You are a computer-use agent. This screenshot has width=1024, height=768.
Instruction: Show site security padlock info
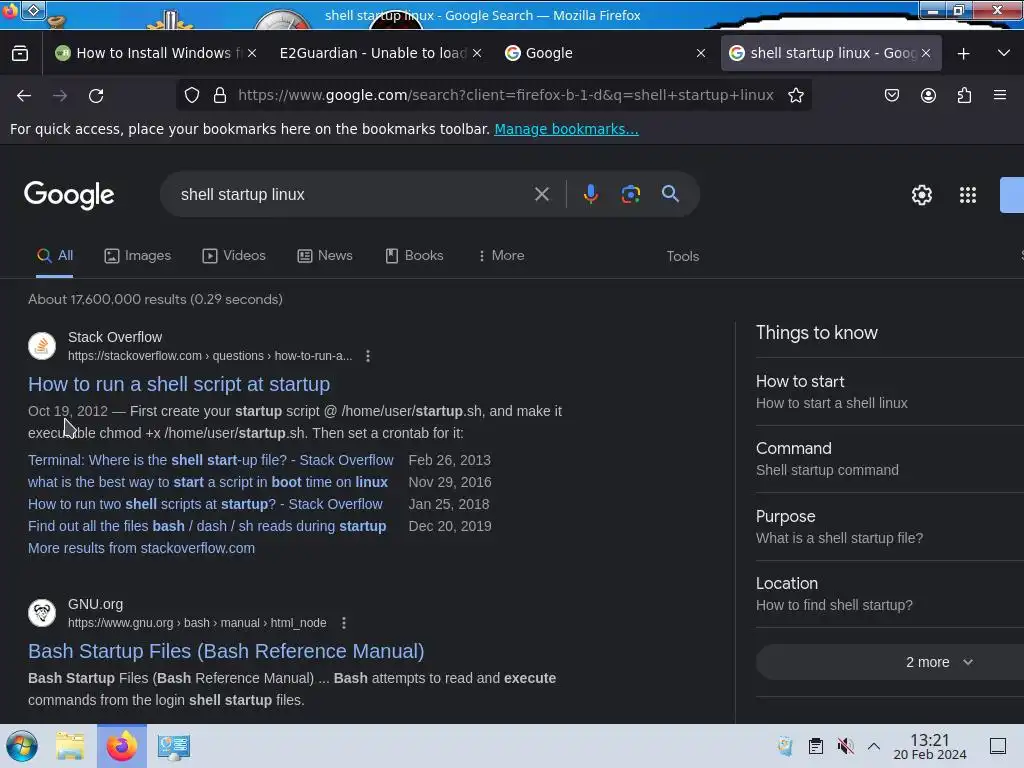pyautogui.click(x=220, y=95)
